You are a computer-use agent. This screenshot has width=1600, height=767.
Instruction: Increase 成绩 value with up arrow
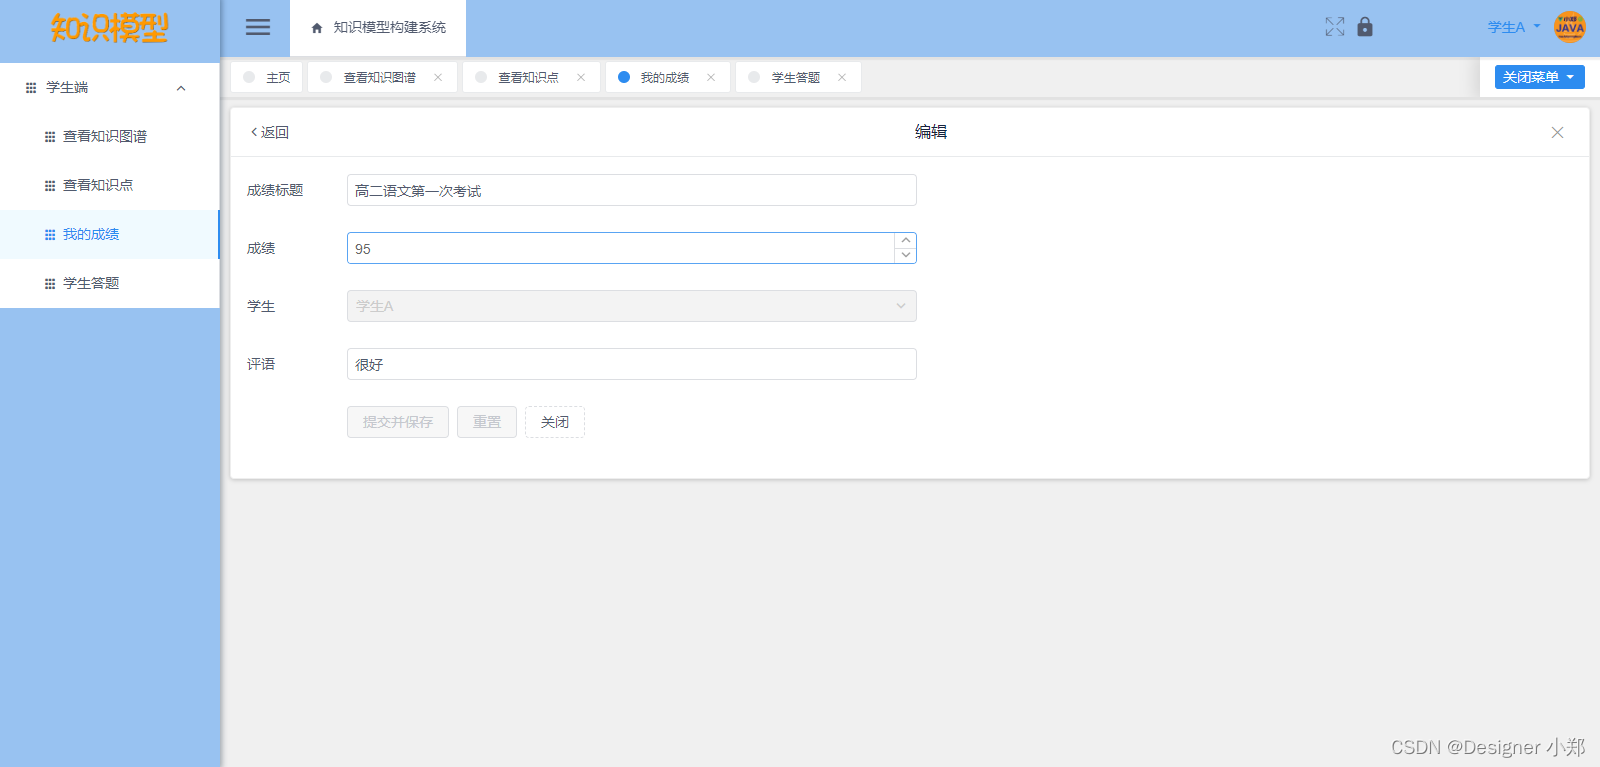tap(905, 240)
